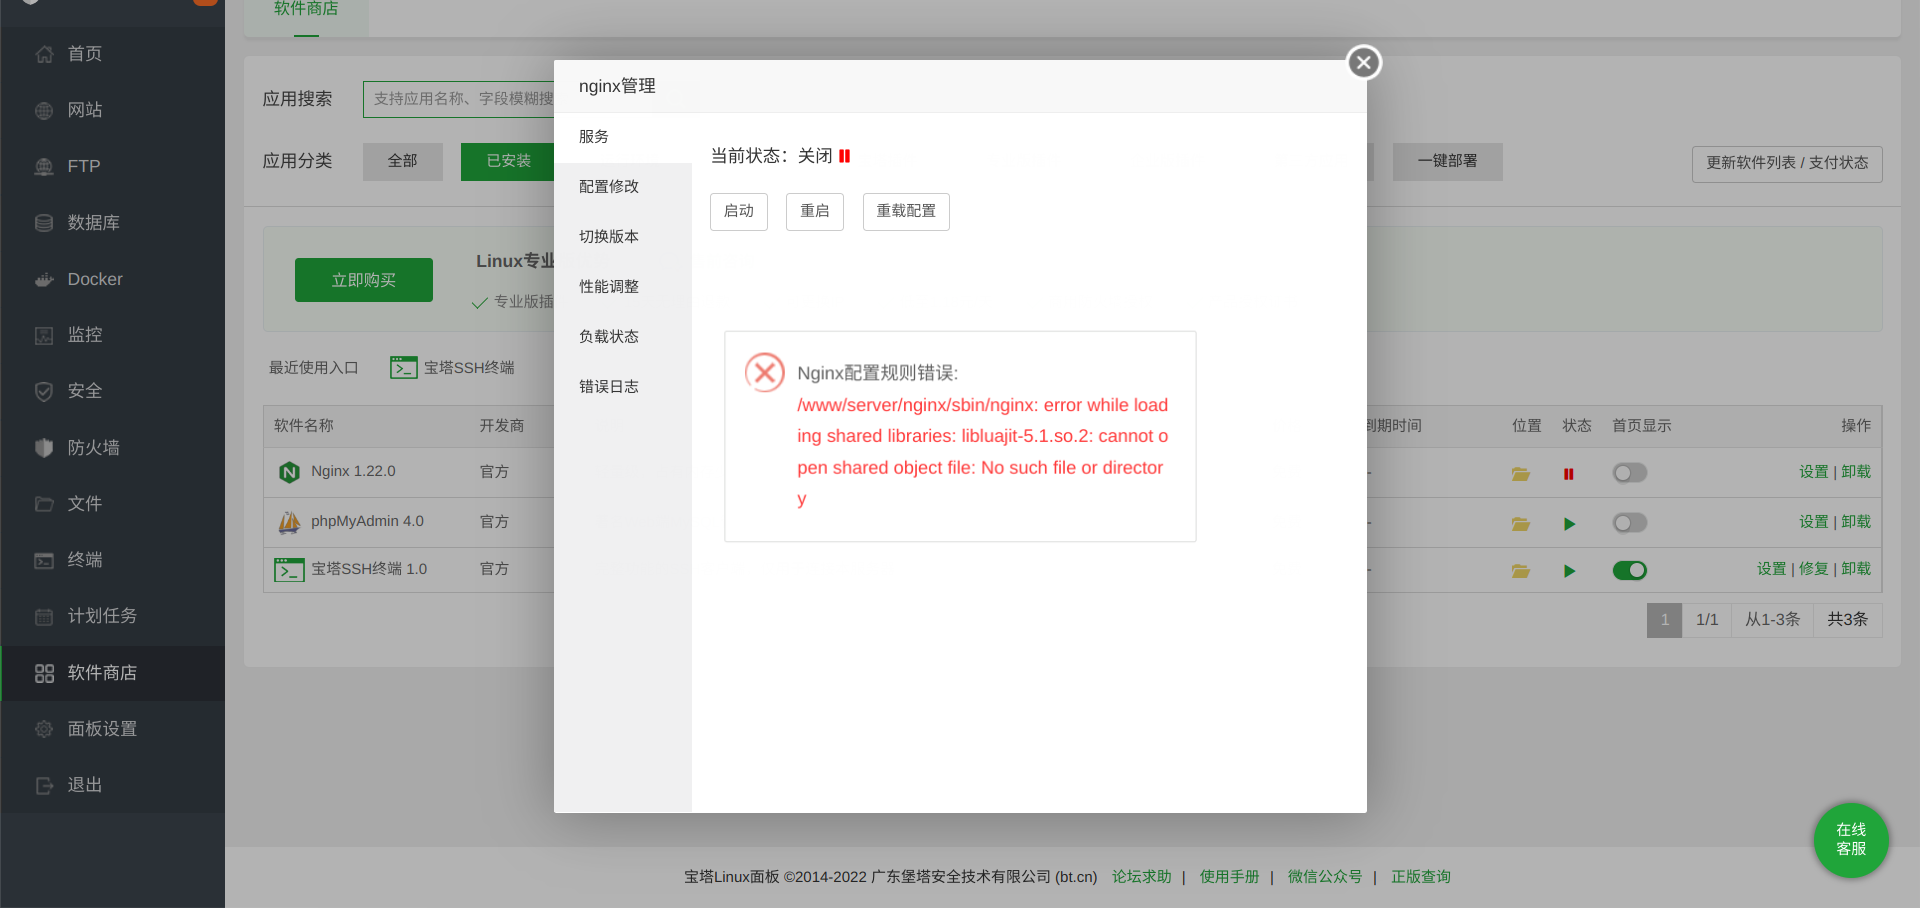Click the phpMyAdmin 4.0 sail icon
This screenshot has height=908, width=1920.
tap(290, 522)
